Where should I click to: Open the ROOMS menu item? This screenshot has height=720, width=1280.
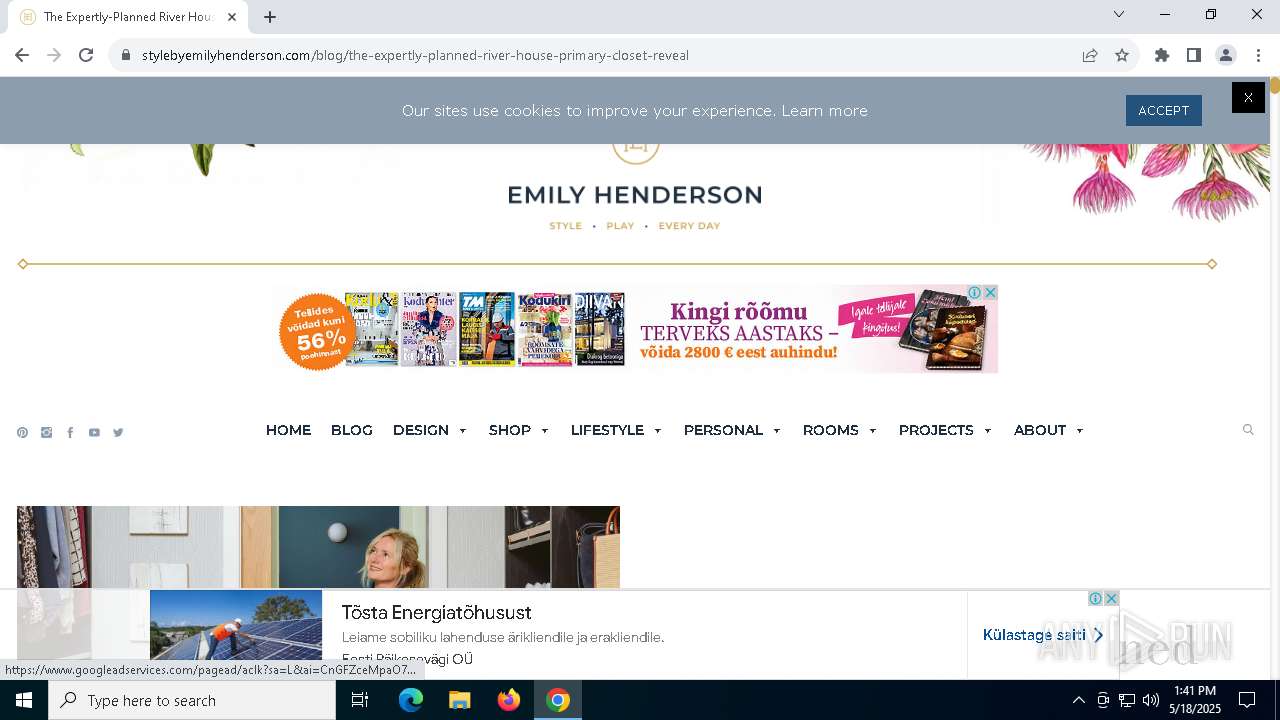(x=831, y=430)
